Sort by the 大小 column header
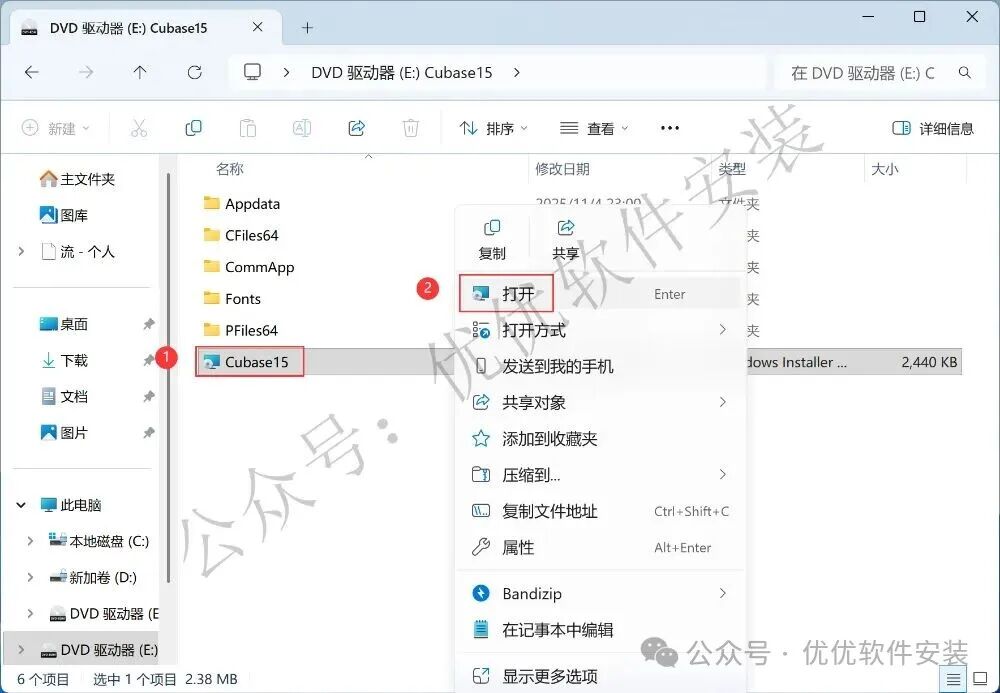The height and width of the screenshot is (693, 1000). tap(885, 169)
